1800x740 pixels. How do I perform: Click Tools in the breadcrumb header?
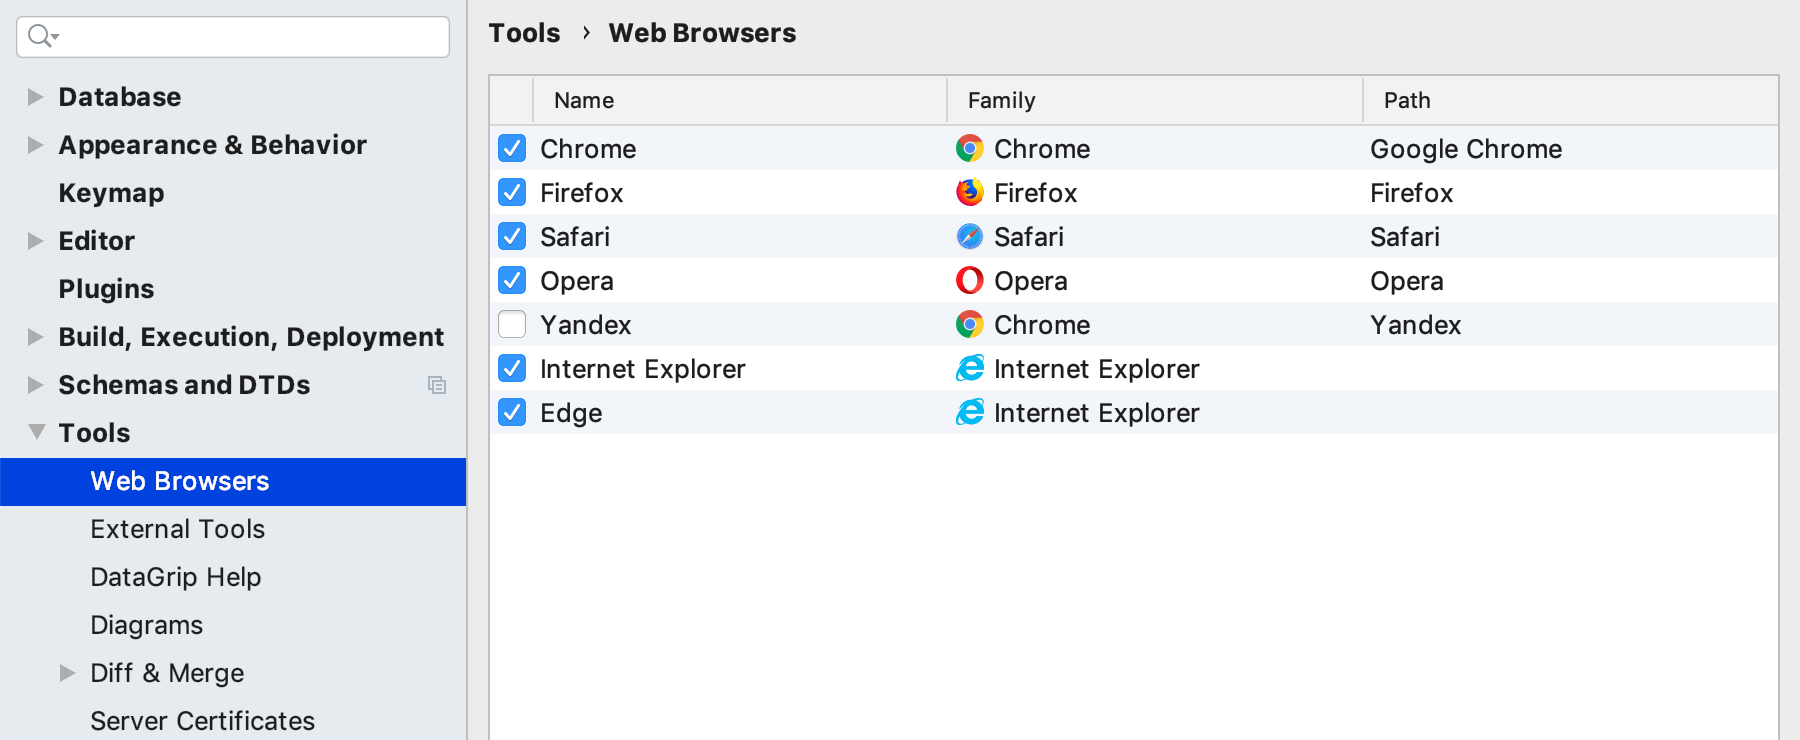coord(524,32)
